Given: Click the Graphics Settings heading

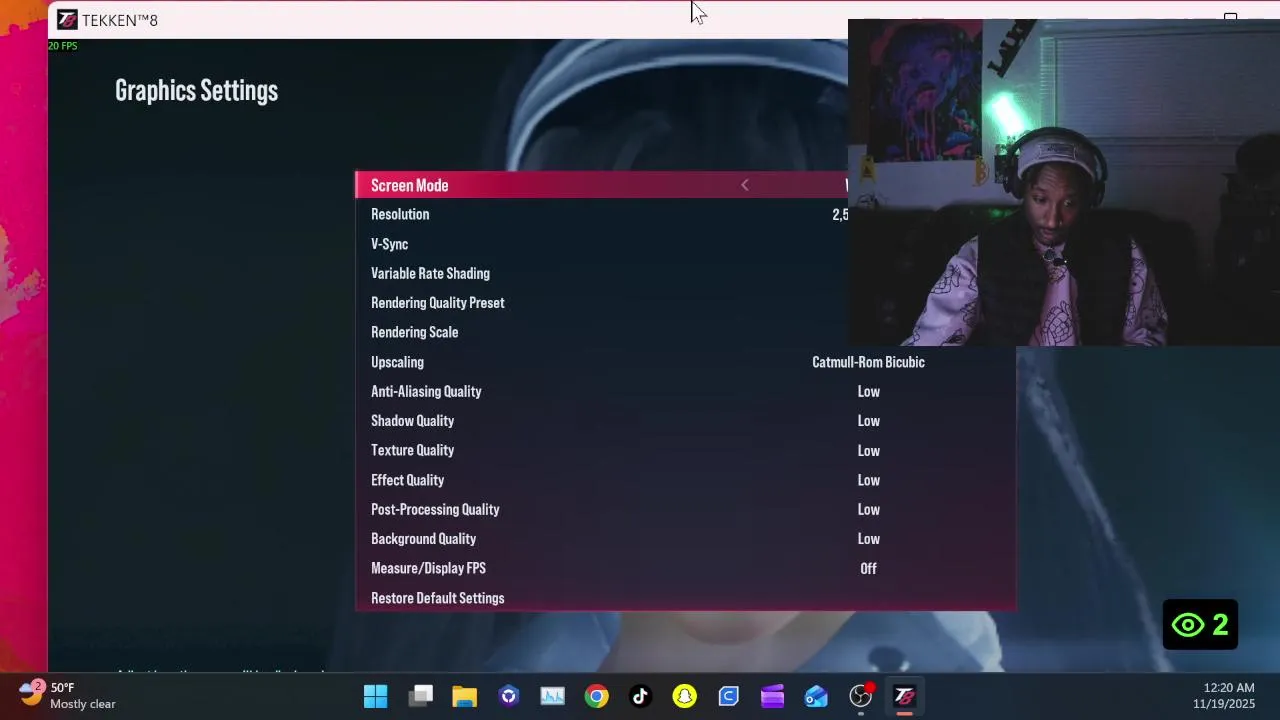Looking at the screenshot, I should click(196, 91).
